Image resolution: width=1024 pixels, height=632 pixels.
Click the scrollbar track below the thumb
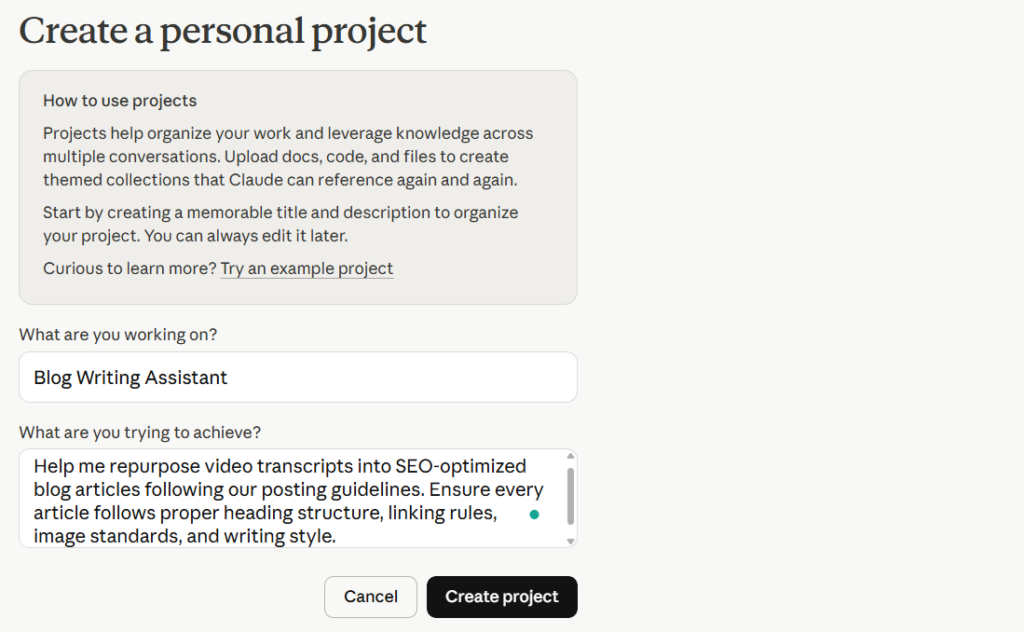point(570,531)
